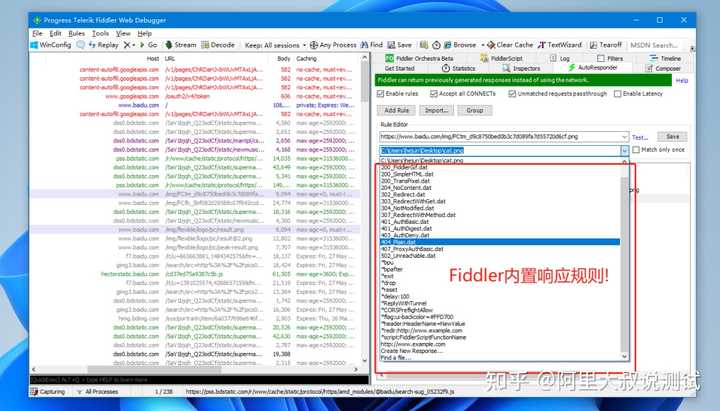
Task: Check the Match only once option
Action: coord(636,150)
